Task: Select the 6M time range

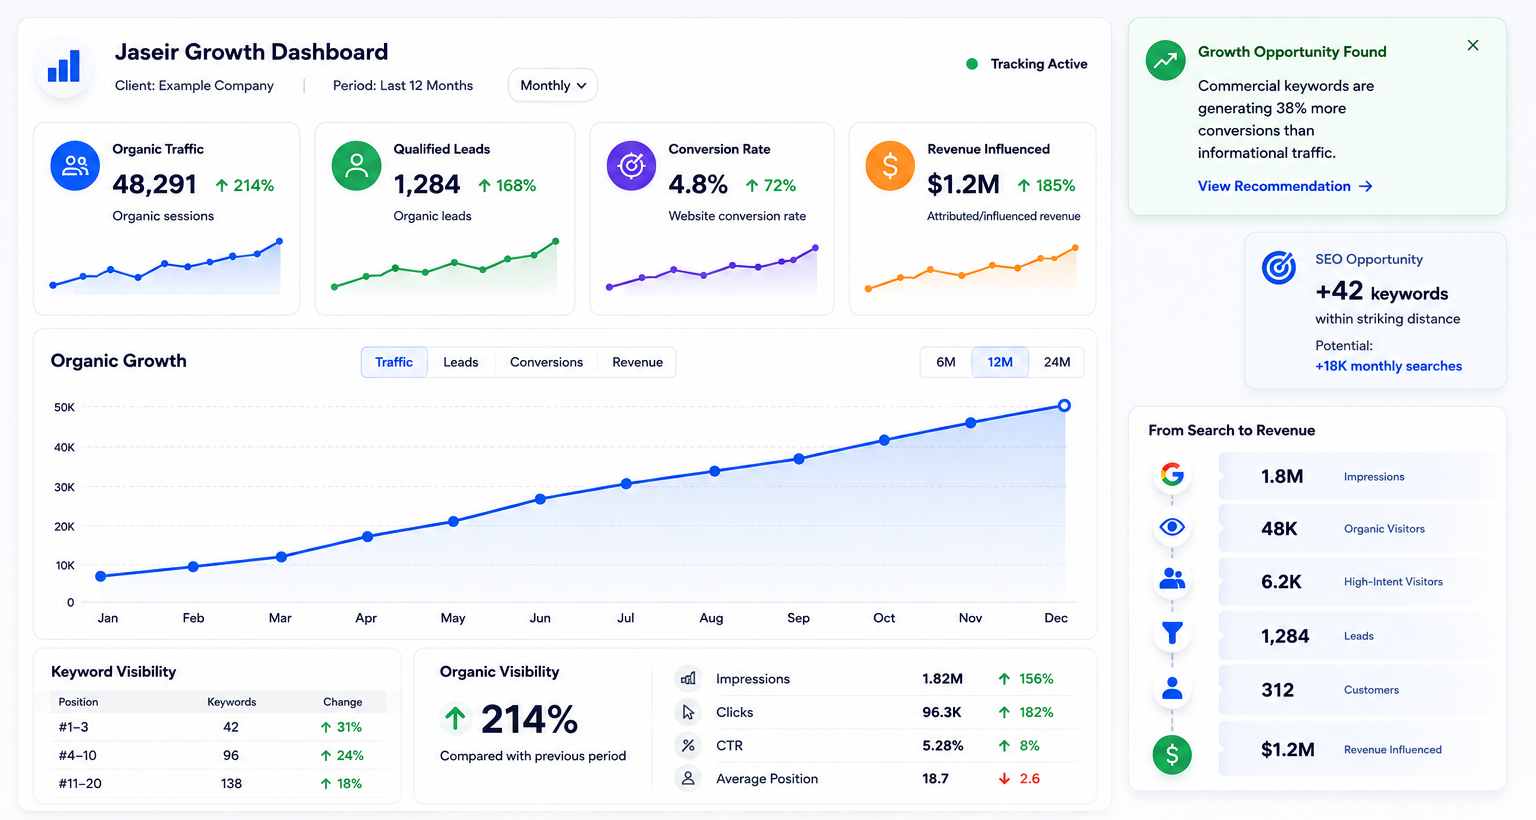Action: 946,362
